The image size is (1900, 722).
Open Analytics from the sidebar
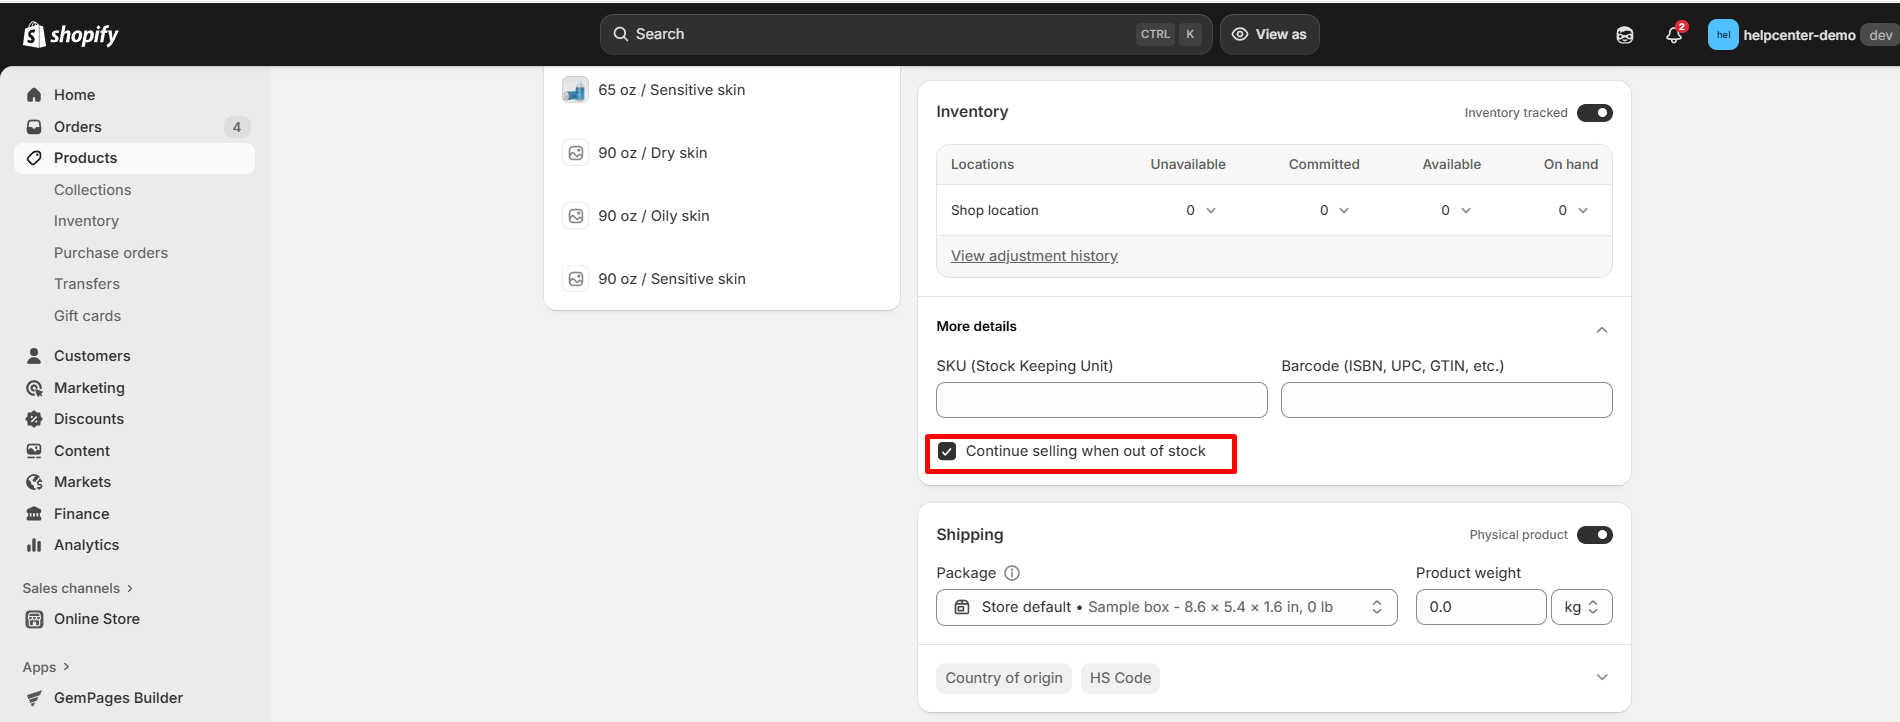click(86, 545)
